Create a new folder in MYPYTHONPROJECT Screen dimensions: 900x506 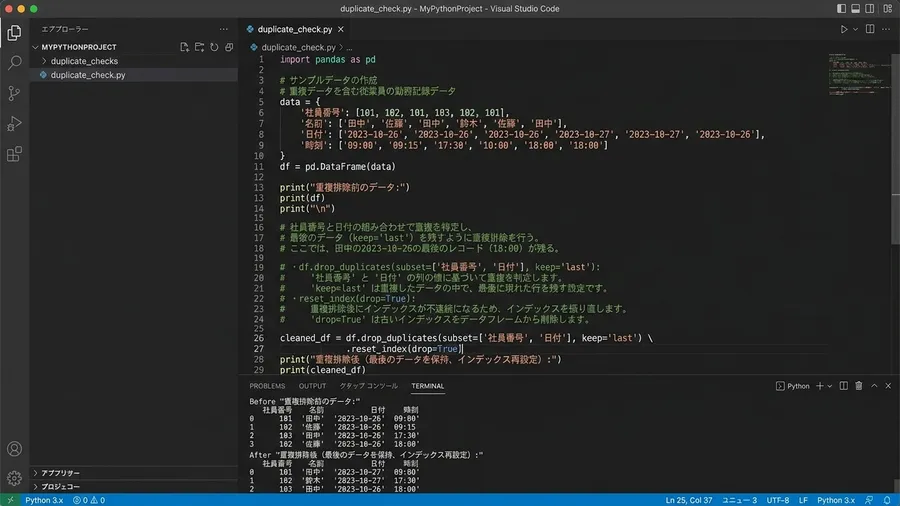[x=199, y=47]
